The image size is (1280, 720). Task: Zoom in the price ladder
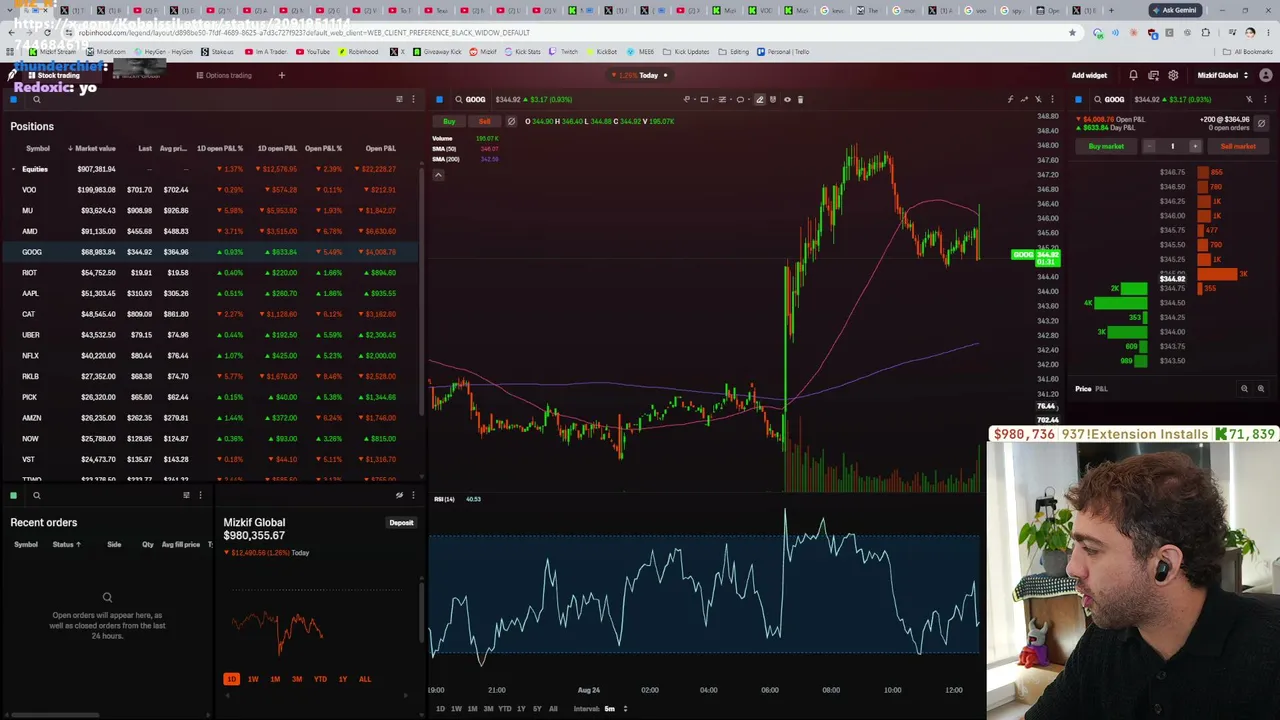1260,388
